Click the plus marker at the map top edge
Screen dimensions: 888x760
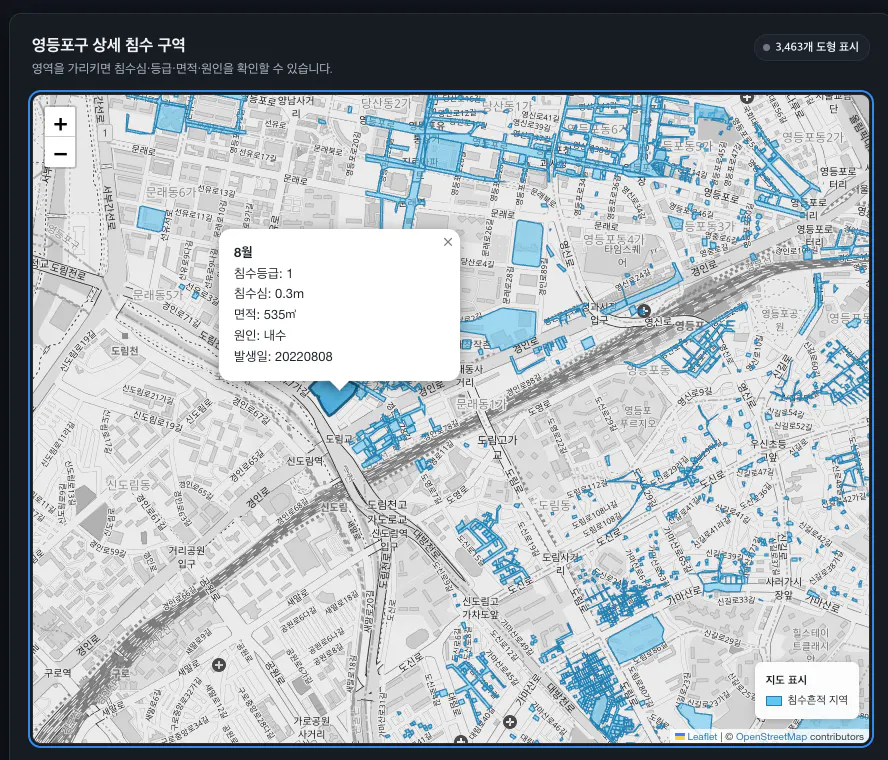click(747, 97)
